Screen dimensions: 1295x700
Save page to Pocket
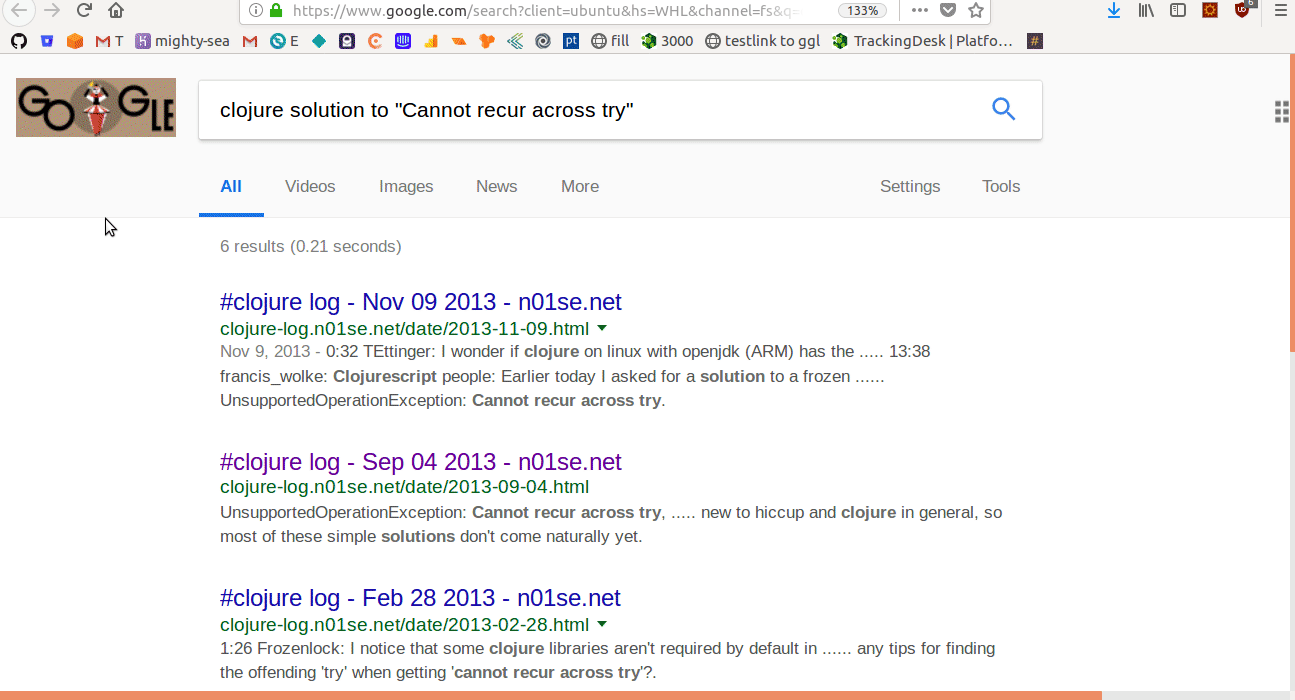point(948,10)
